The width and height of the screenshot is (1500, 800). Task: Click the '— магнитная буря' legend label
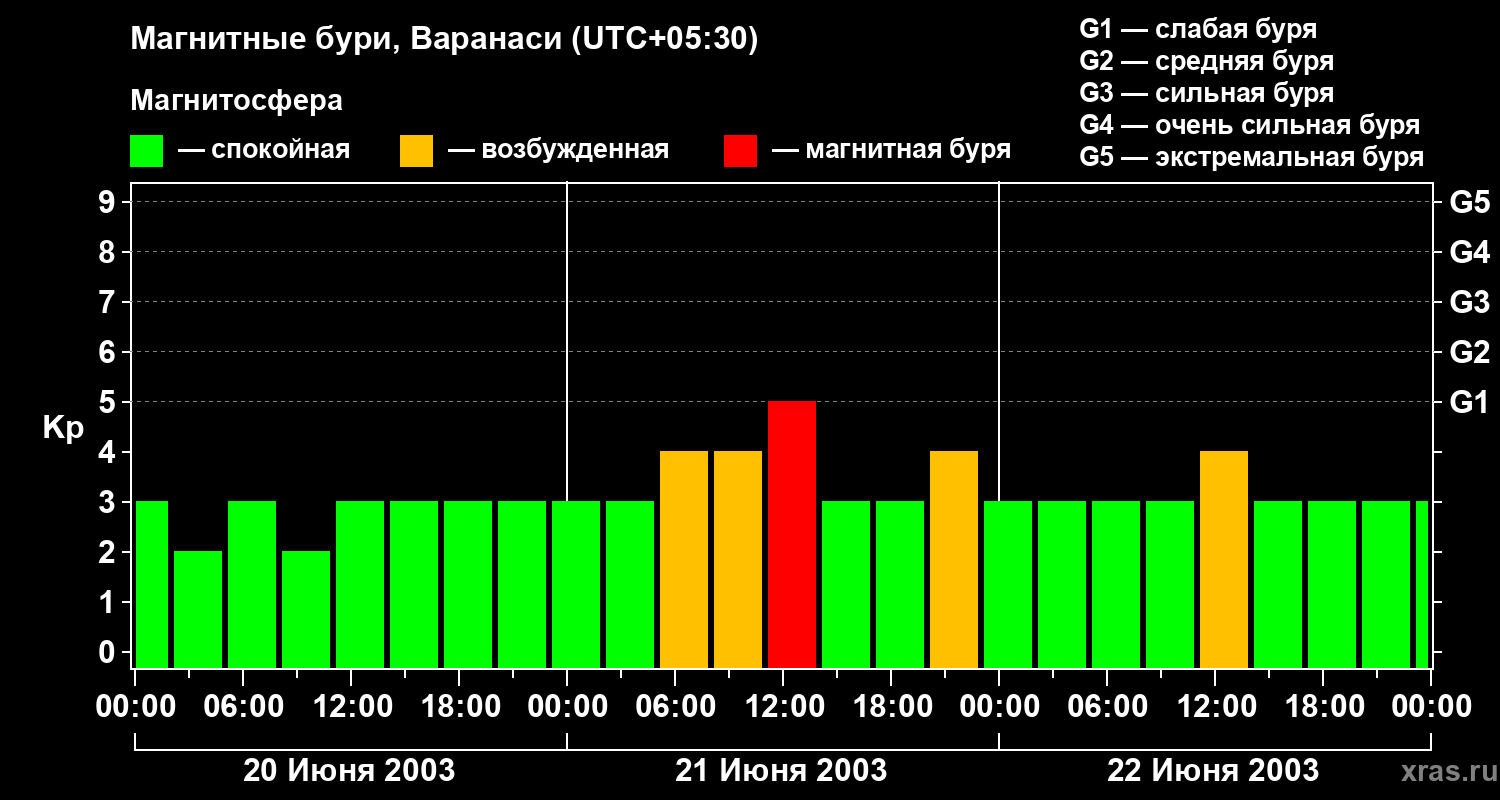point(892,150)
